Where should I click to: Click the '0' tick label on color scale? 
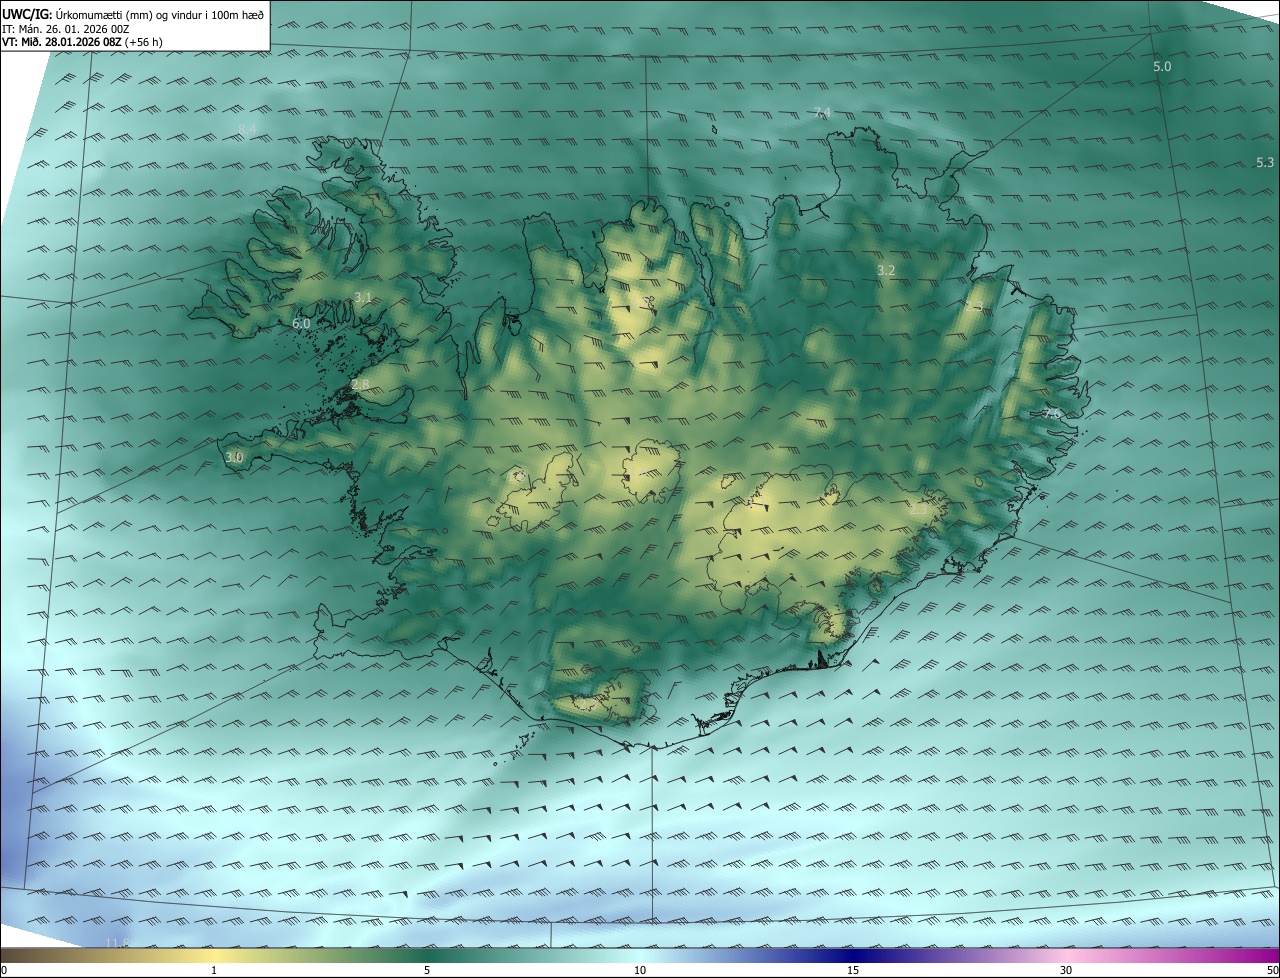[4, 971]
